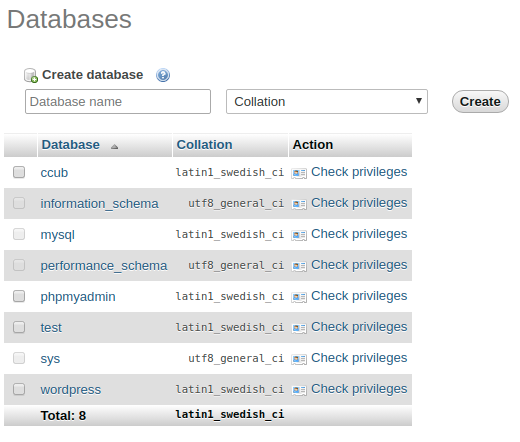This screenshot has height=442, width=520.
Task: Click the Action column header
Action: 313,145
